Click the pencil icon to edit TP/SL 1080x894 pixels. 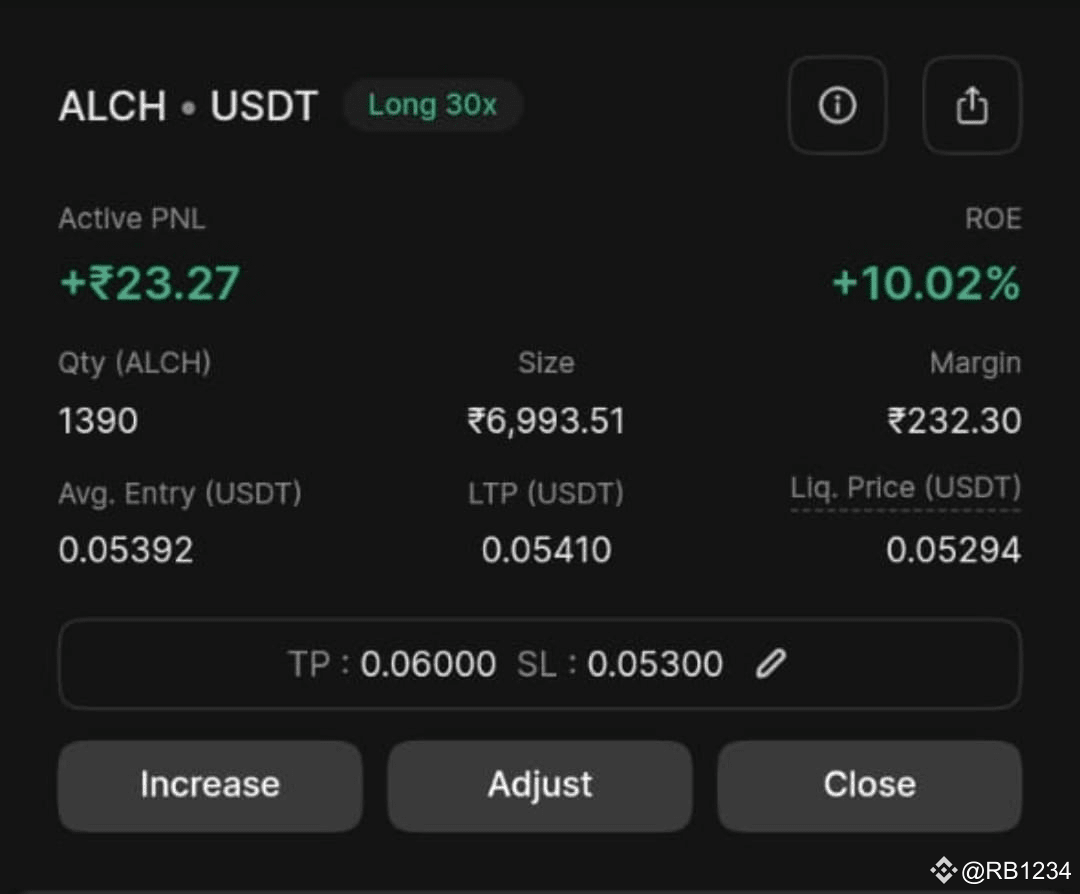[x=770, y=664]
